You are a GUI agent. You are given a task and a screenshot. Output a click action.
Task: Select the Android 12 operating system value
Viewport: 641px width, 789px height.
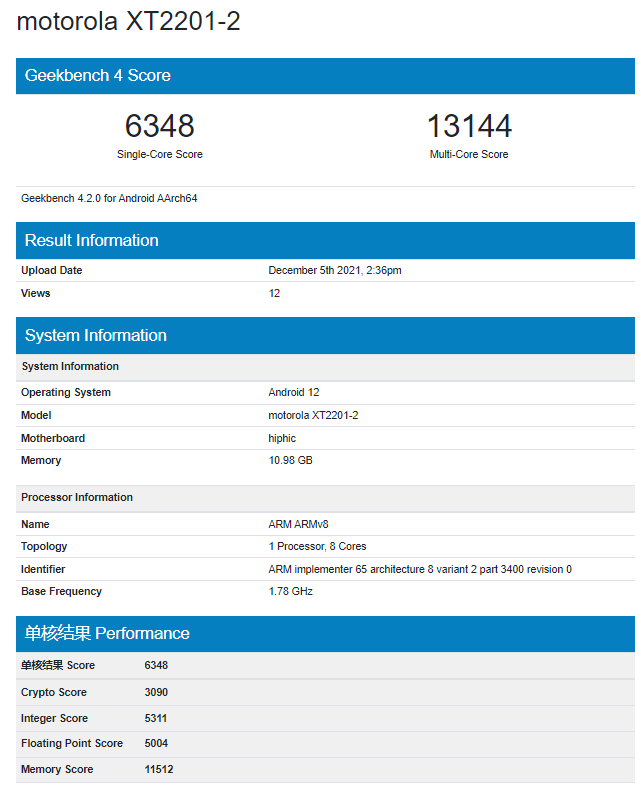pos(293,392)
